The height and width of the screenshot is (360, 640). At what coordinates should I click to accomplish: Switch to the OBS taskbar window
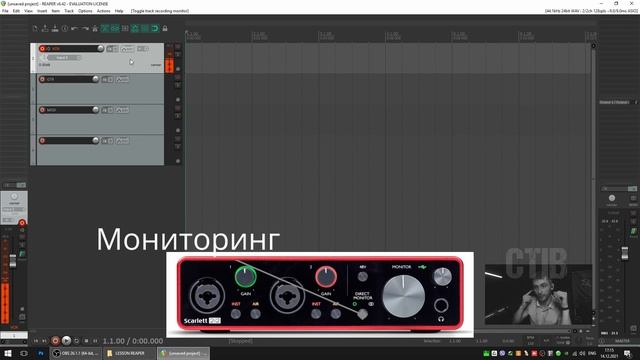75,353
